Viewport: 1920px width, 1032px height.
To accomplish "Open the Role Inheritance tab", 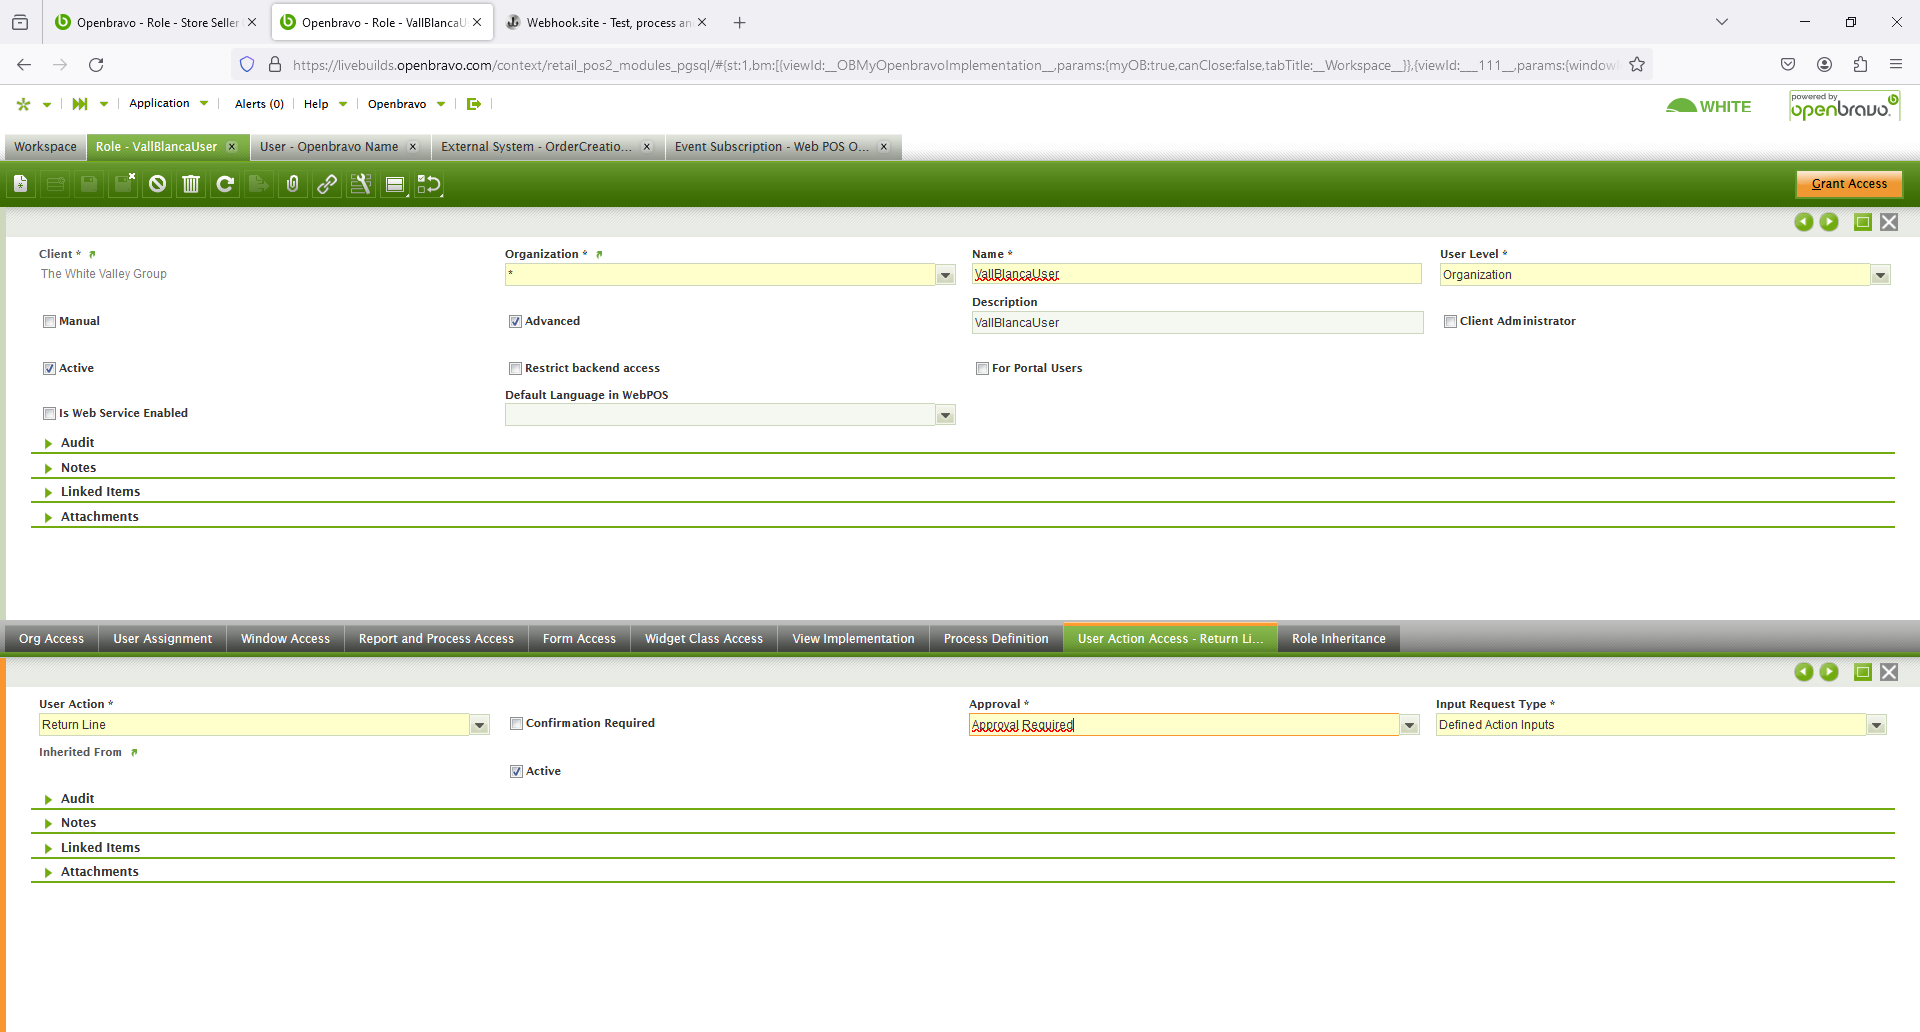I will [x=1338, y=639].
